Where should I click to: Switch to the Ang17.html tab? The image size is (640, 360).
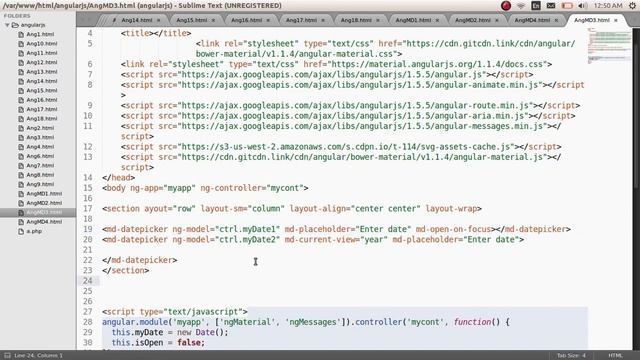(301, 20)
